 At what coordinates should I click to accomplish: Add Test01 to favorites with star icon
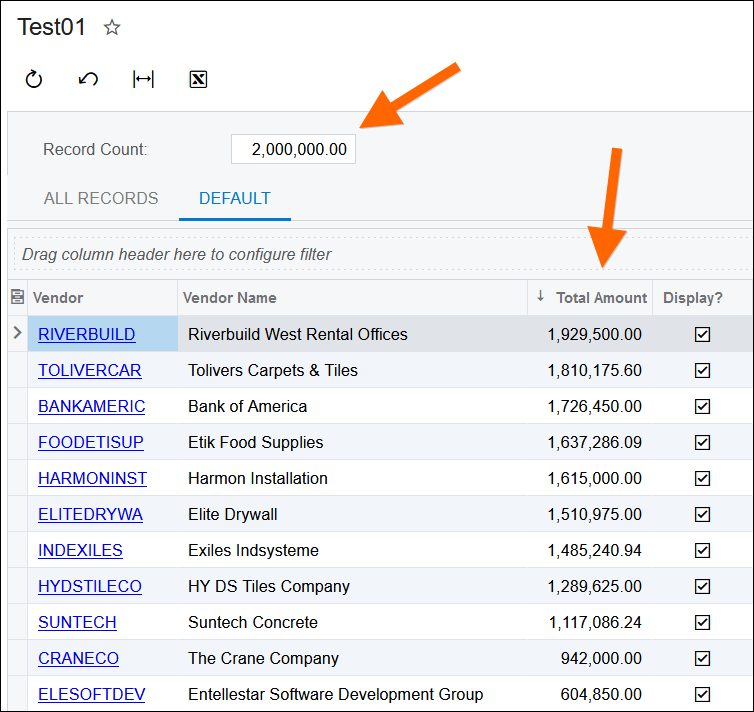point(112,28)
